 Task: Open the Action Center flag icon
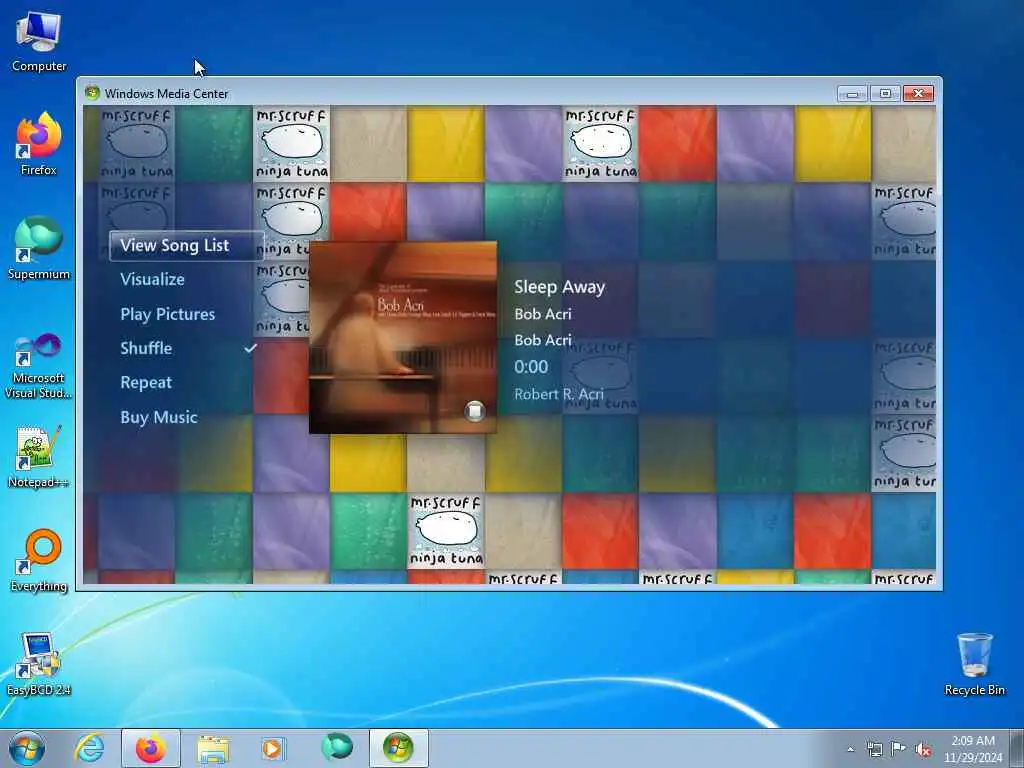point(899,749)
